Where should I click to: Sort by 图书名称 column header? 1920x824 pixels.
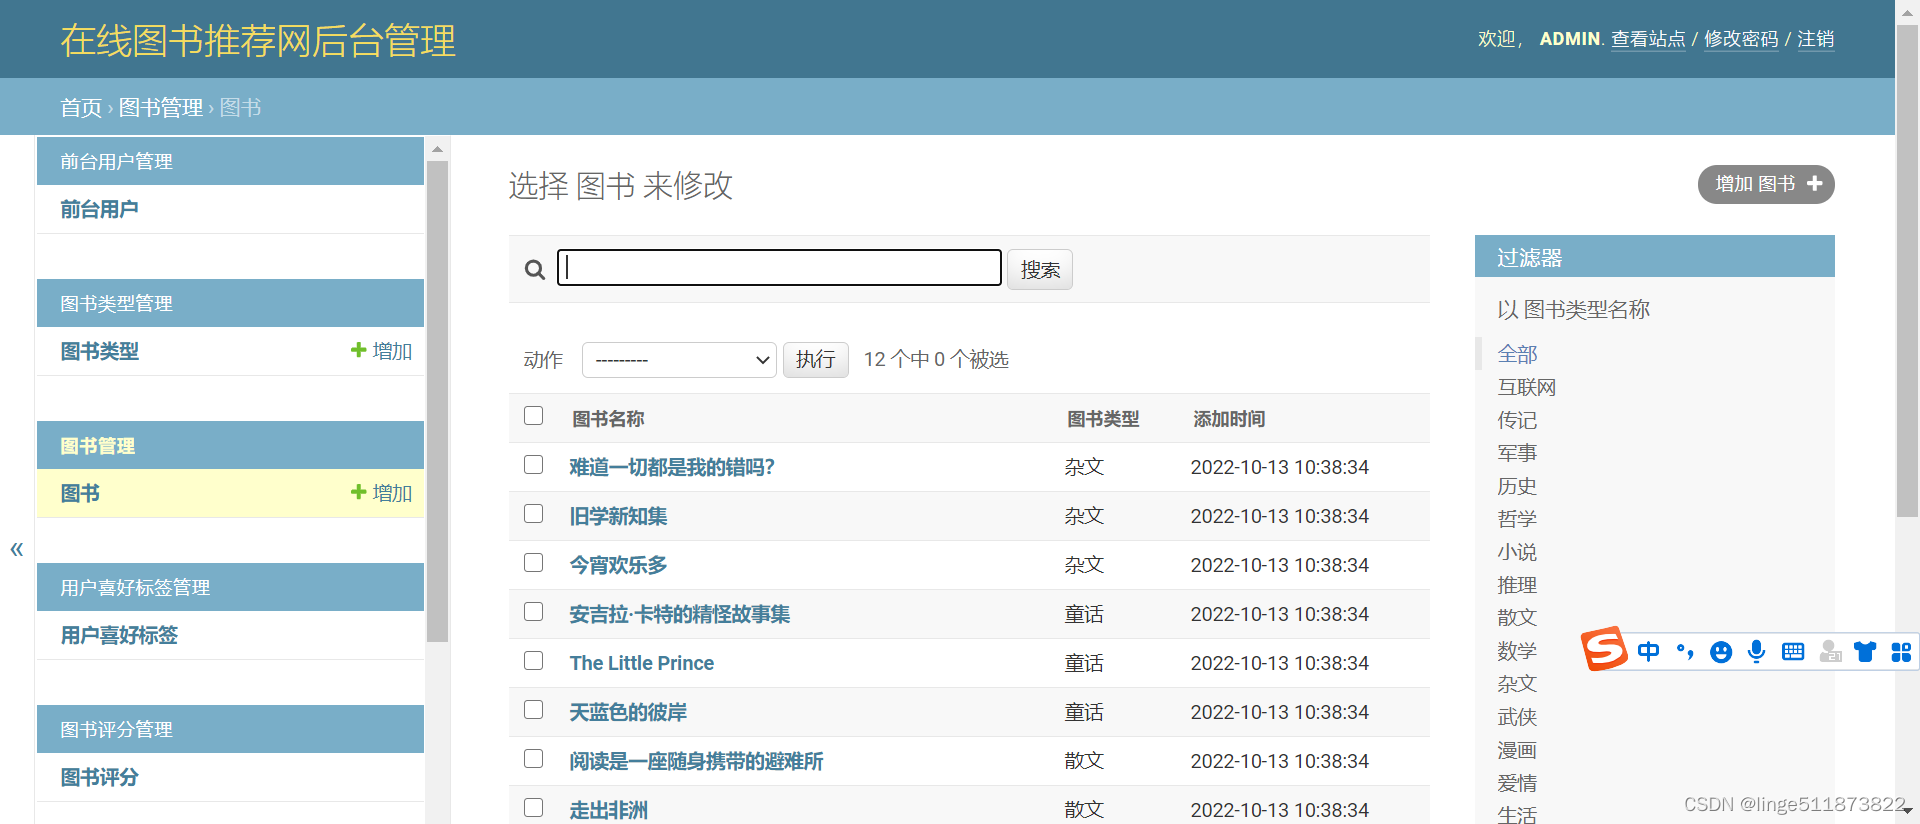[x=608, y=419]
